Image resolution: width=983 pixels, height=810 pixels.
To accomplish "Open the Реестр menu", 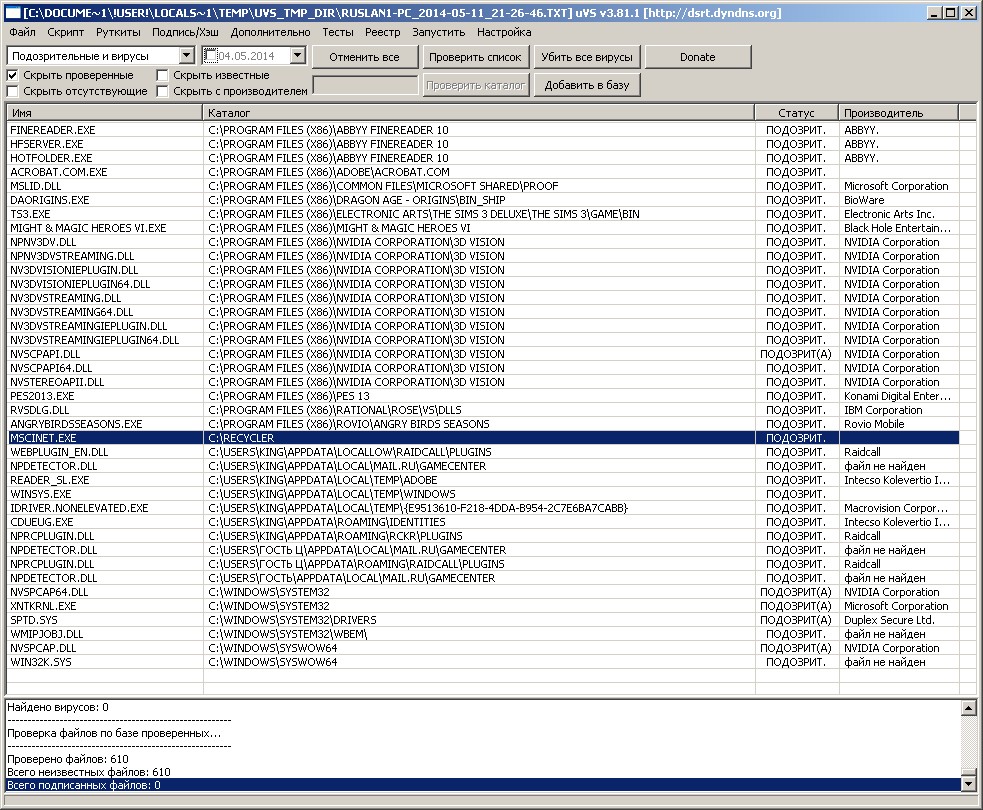I will click(382, 32).
